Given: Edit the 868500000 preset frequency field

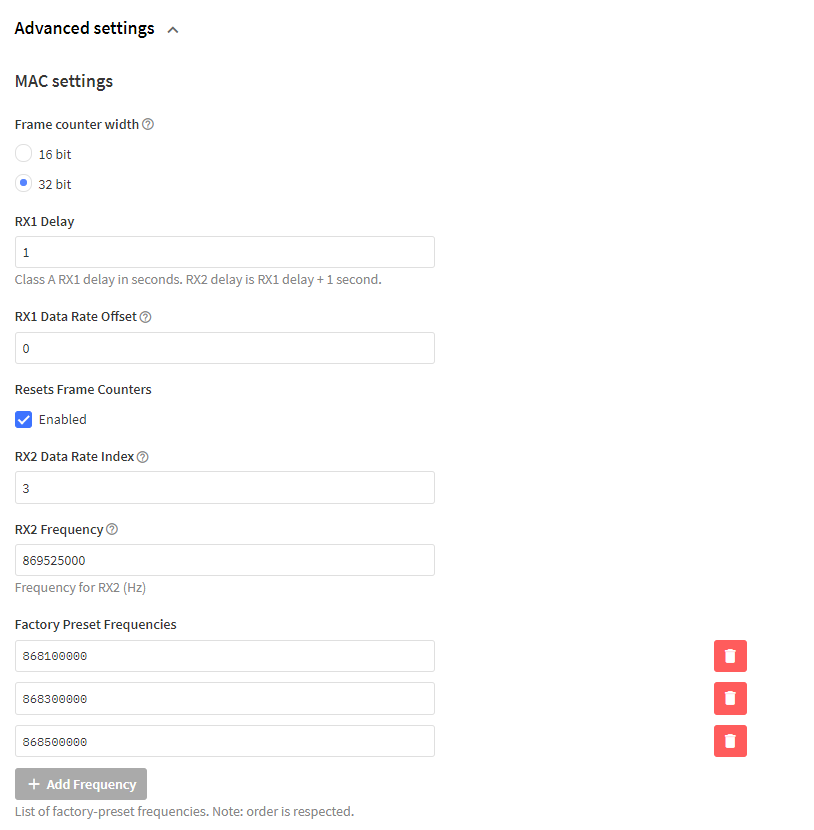Looking at the screenshot, I should (x=225, y=741).
